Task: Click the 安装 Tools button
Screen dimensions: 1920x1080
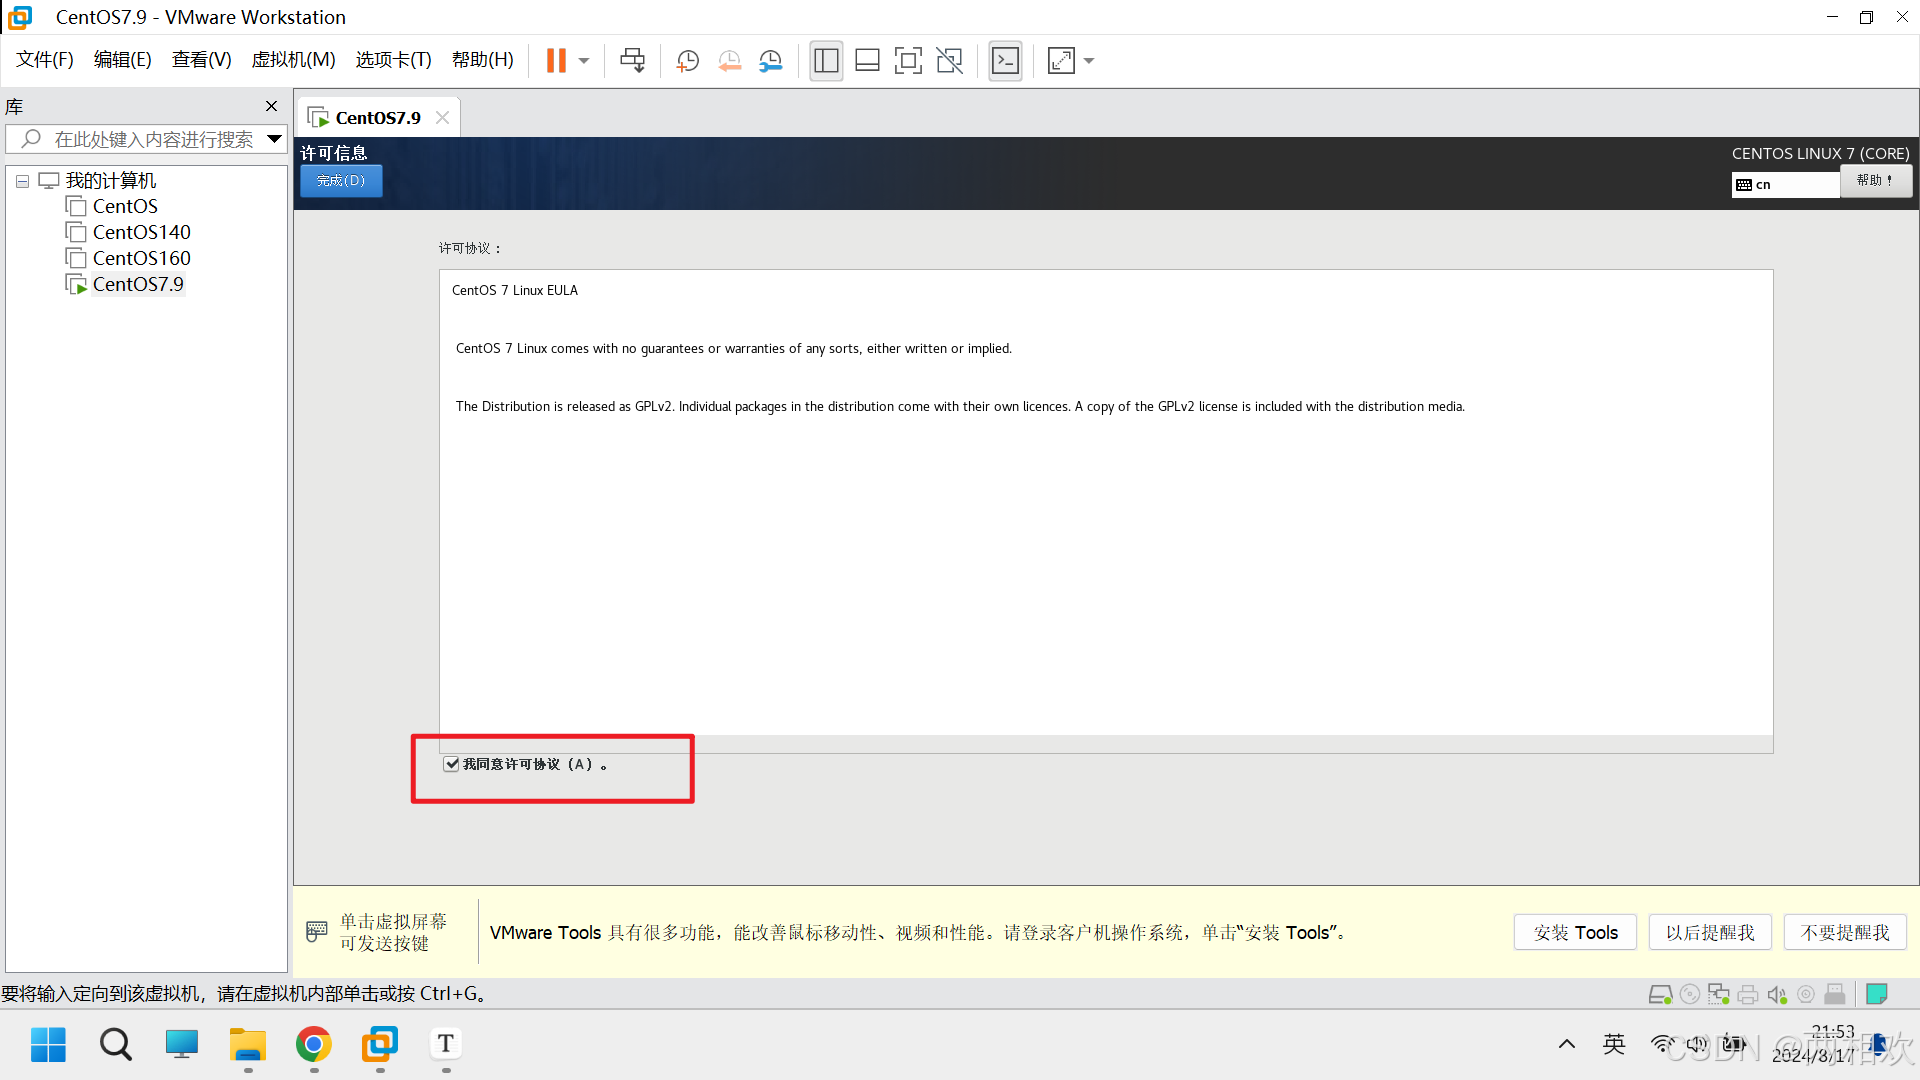Action: (1575, 932)
